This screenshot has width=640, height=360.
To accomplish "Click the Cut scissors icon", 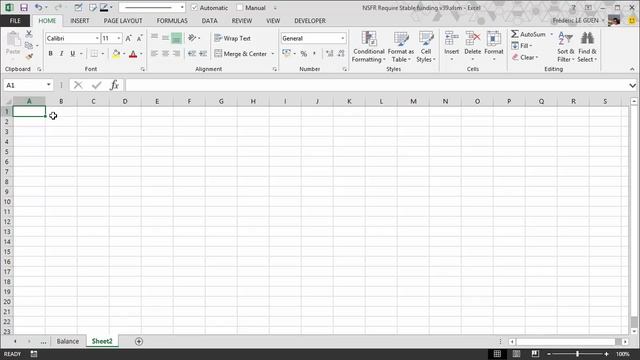I will (29, 34).
